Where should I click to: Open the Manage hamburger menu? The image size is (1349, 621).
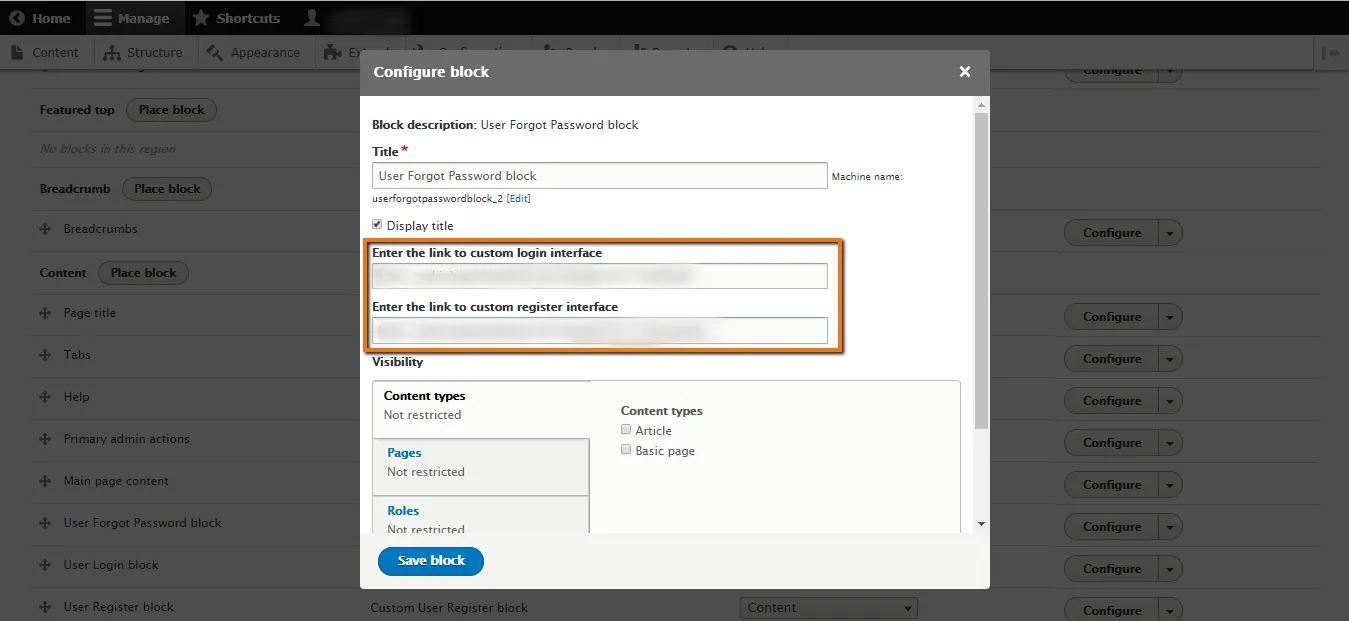(x=103, y=18)
